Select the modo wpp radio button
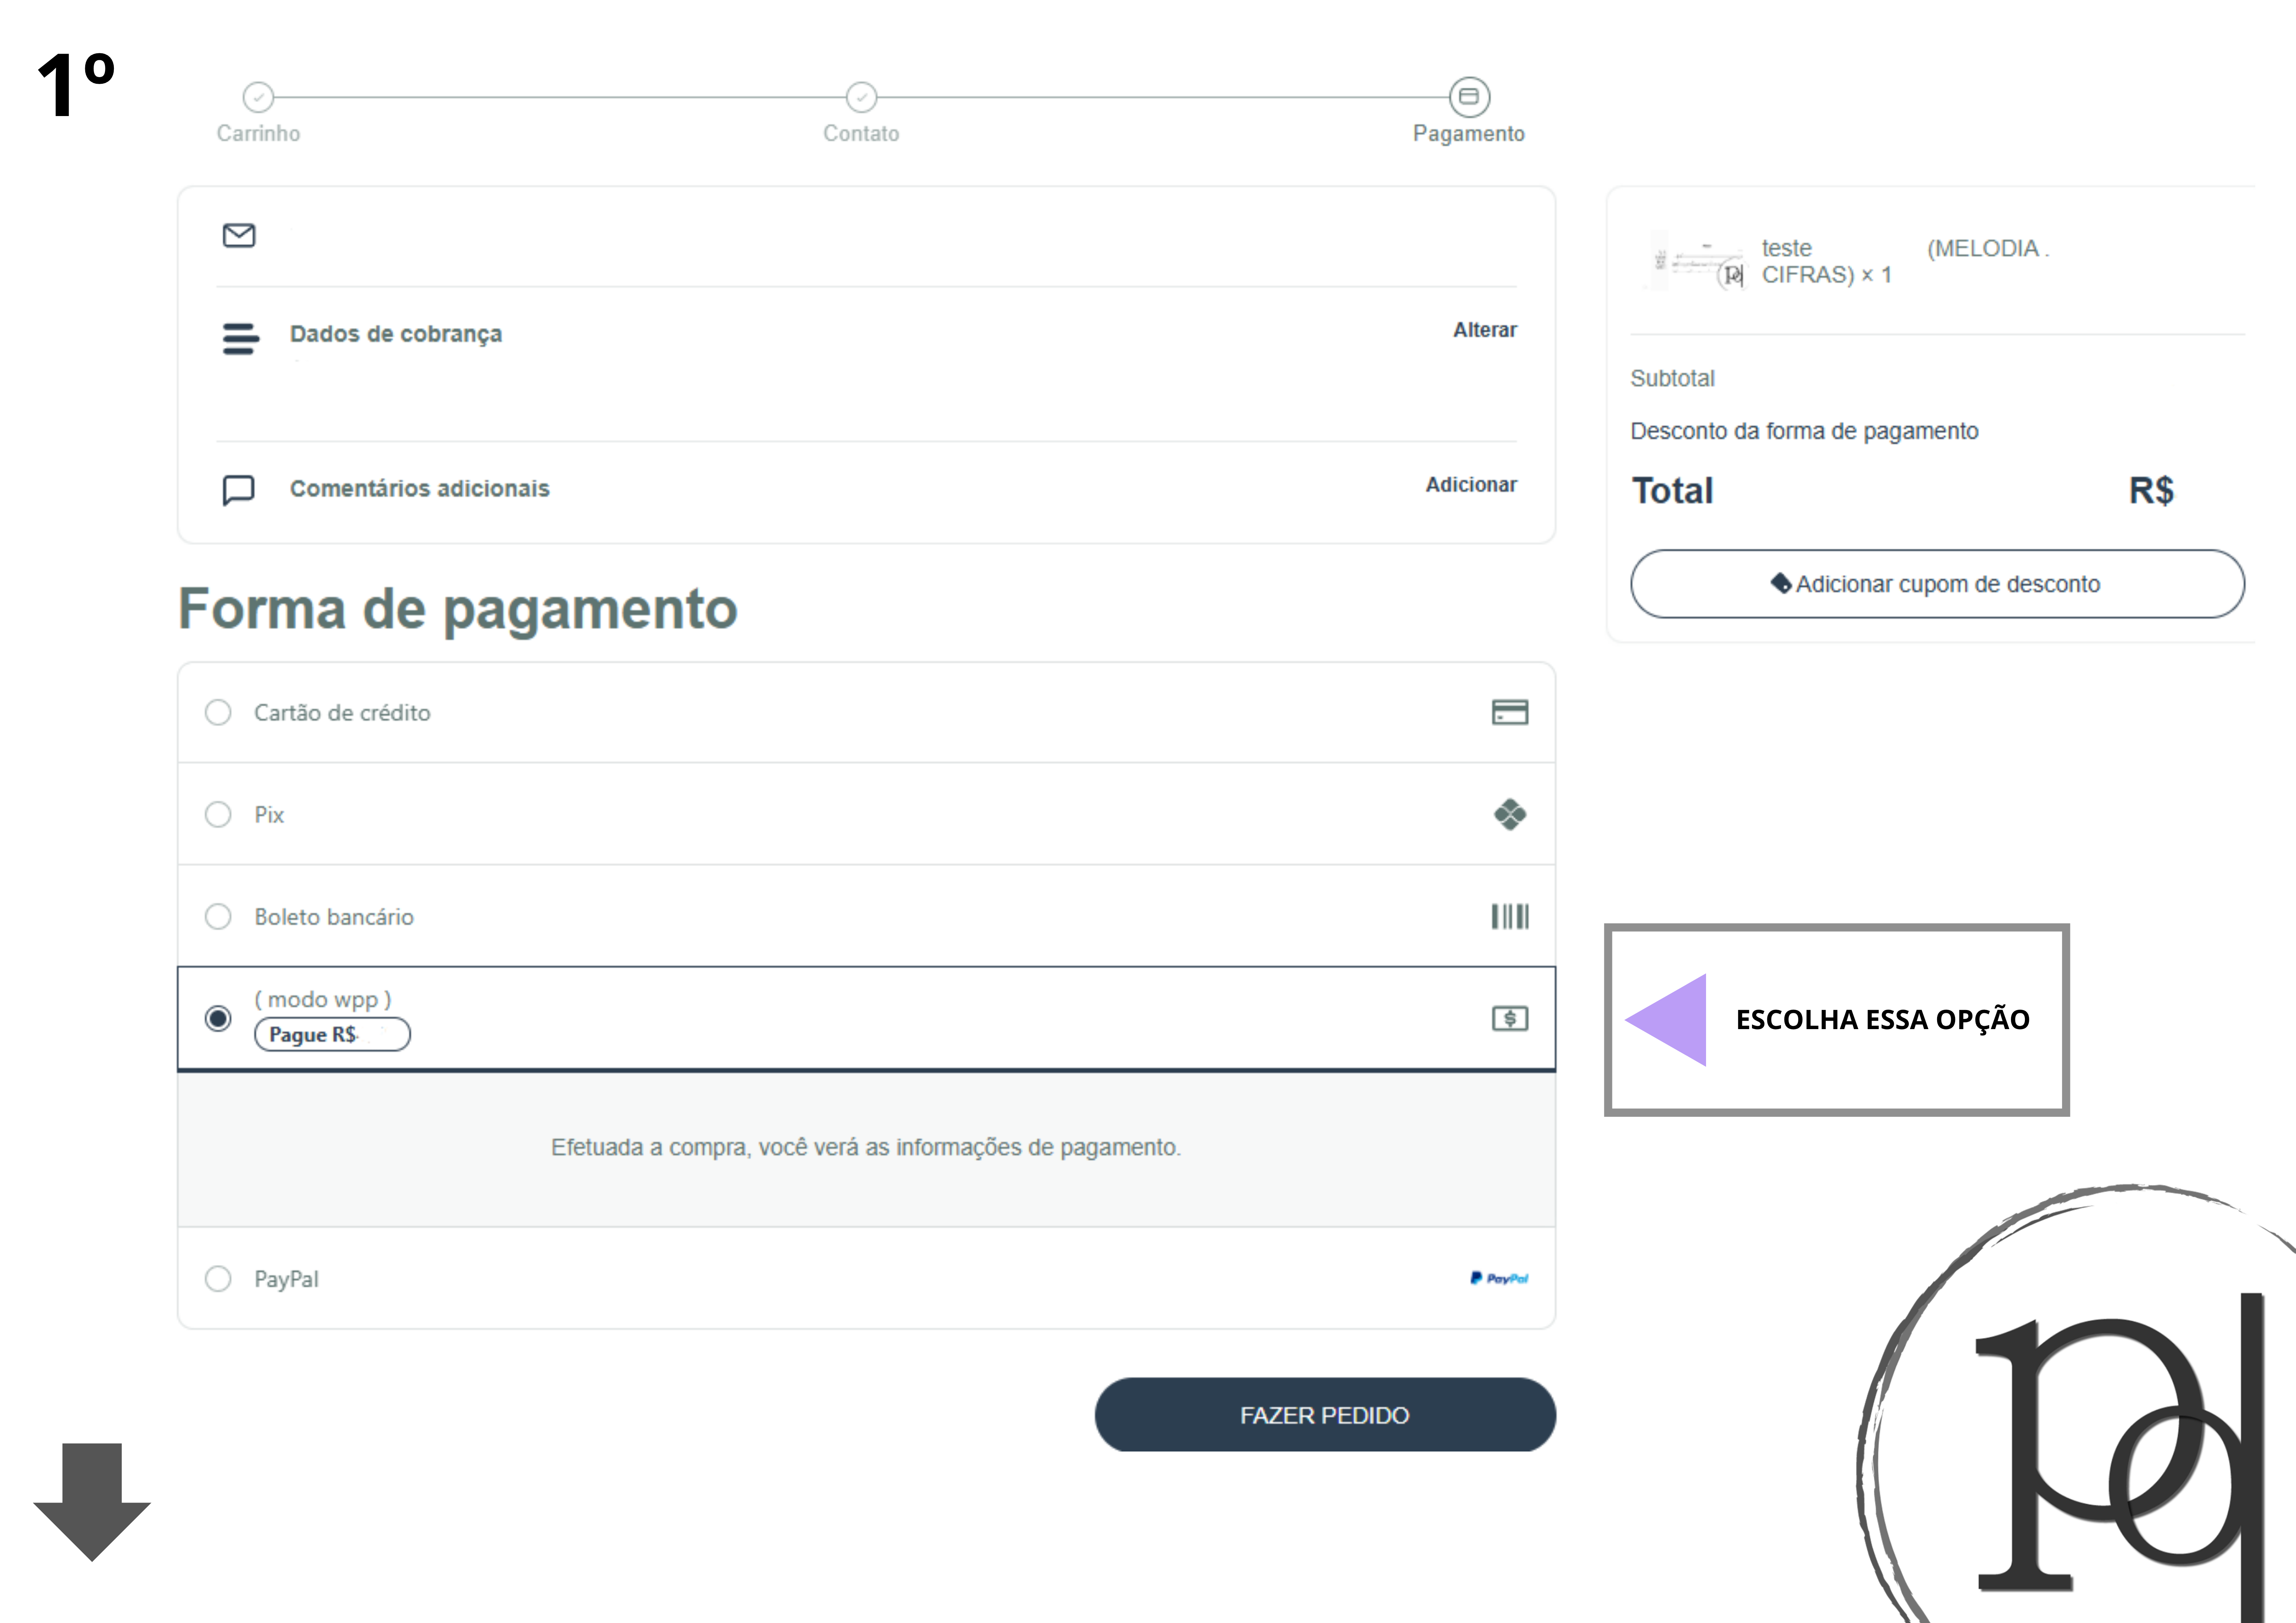The width and height of the screenshot is (2296, 1623). [218, 1018]
